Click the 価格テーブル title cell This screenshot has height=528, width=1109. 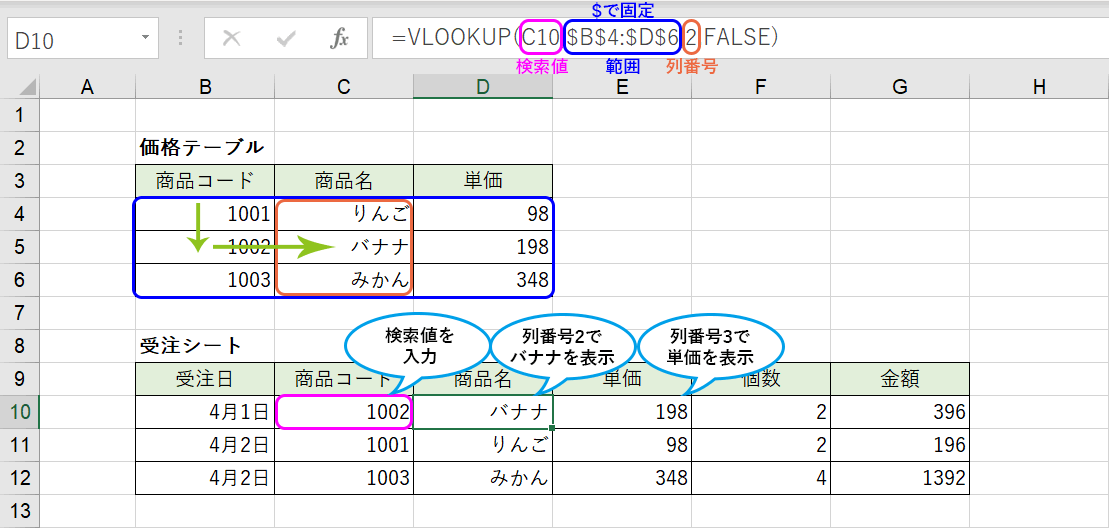pos(205,148)
